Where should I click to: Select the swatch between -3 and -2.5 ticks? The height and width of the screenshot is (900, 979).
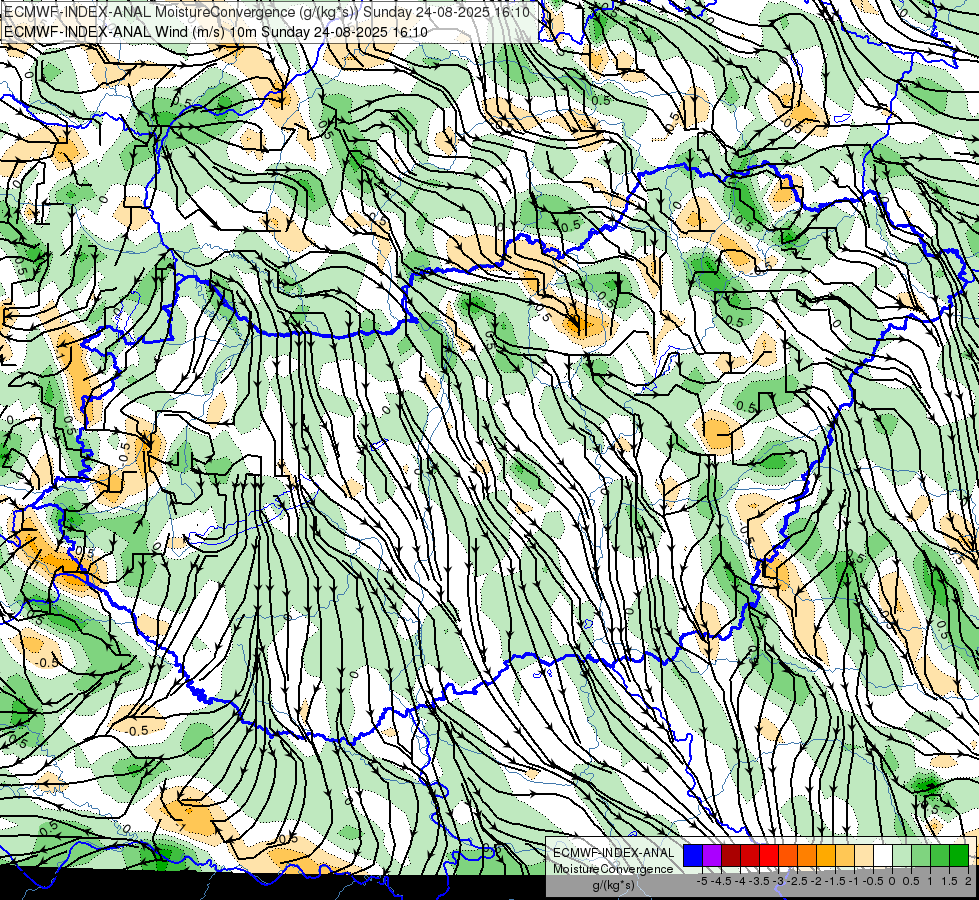pos(788,855)
